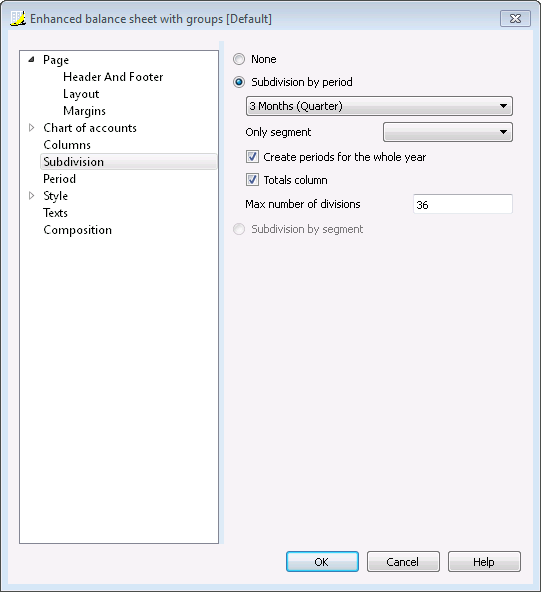Open the Period section
Image resolution: width=541 pixels, height=592 pixels.
(x=59, y=179)
